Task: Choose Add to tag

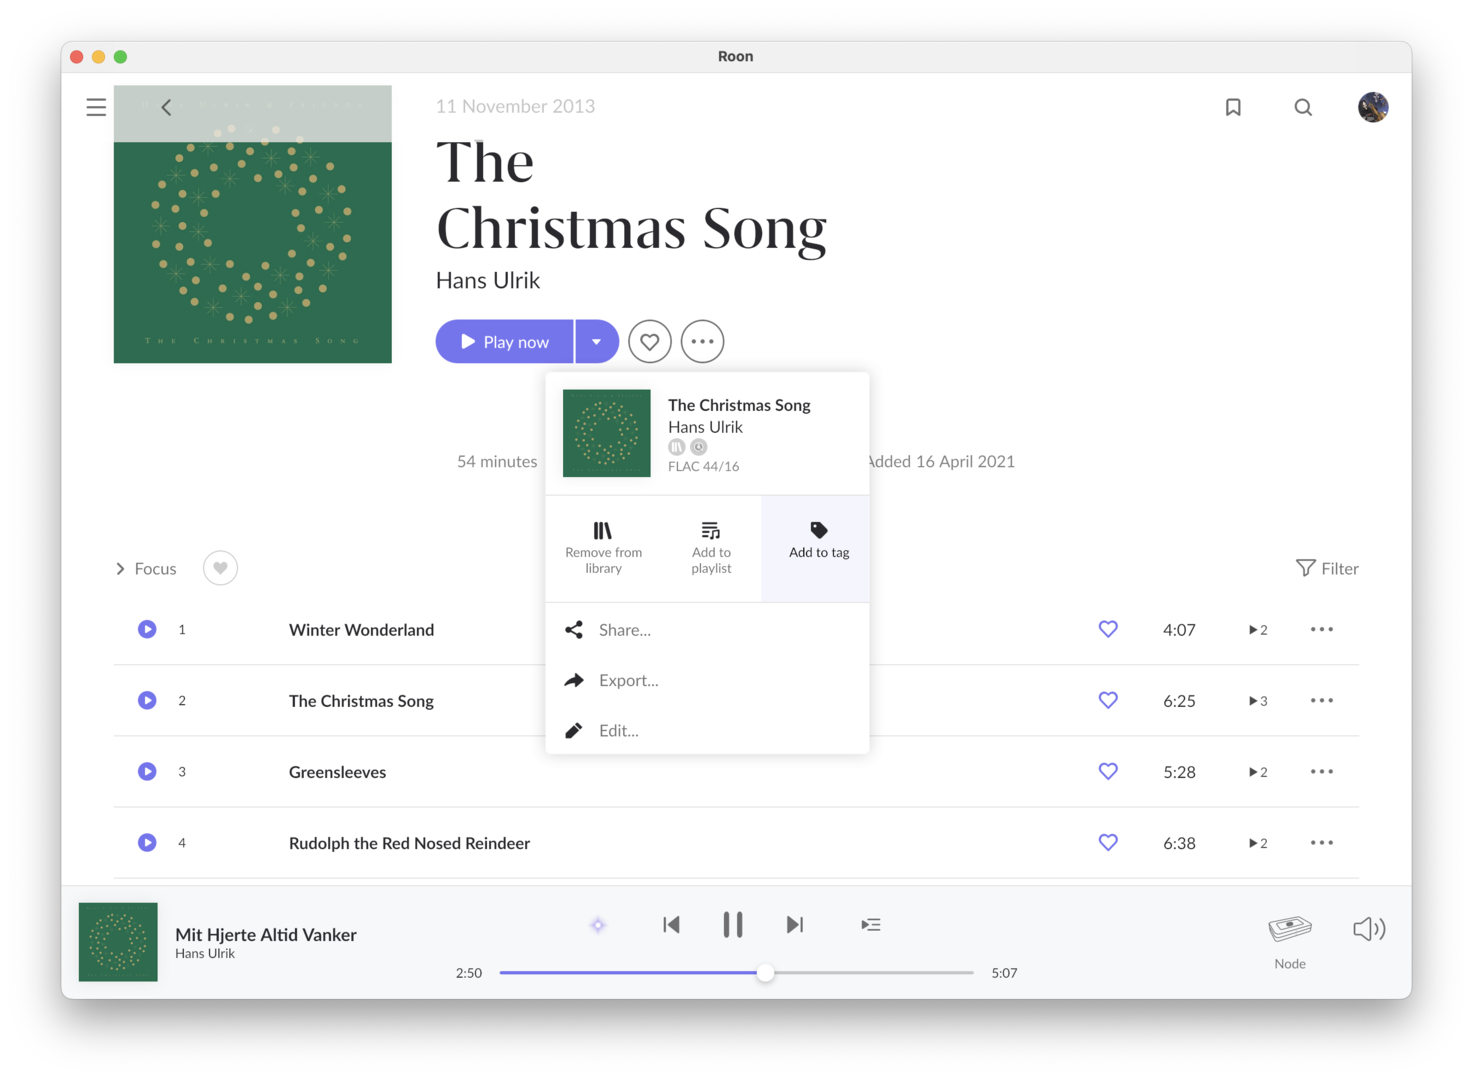Action: pos(818,548)
